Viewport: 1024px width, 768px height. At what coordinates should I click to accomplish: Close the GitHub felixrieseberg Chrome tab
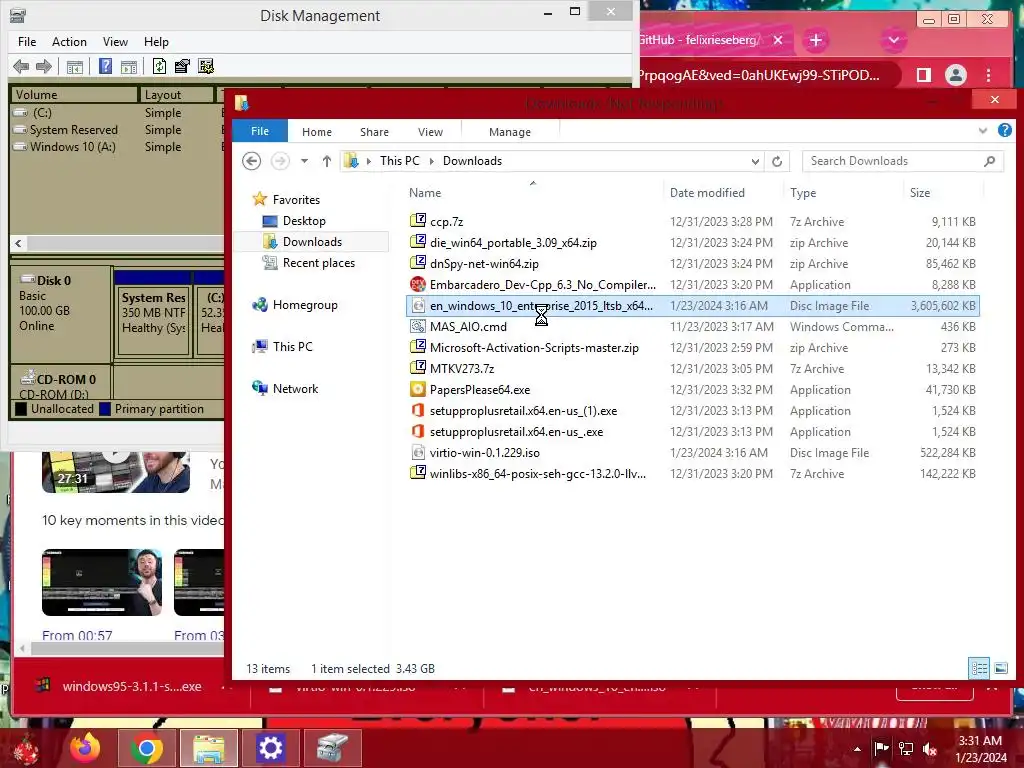pyautogui.click(x=778, y=40)
